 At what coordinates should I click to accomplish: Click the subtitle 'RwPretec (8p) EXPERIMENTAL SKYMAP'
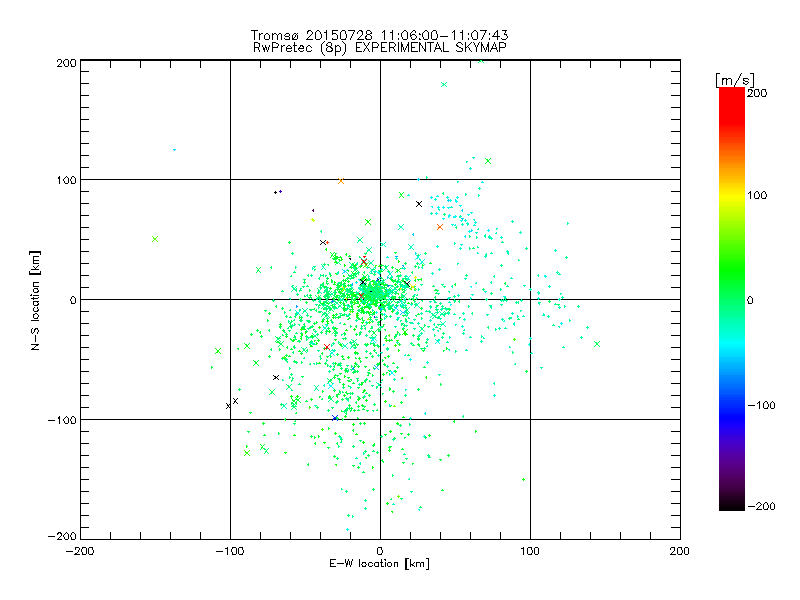coord(380,47)
